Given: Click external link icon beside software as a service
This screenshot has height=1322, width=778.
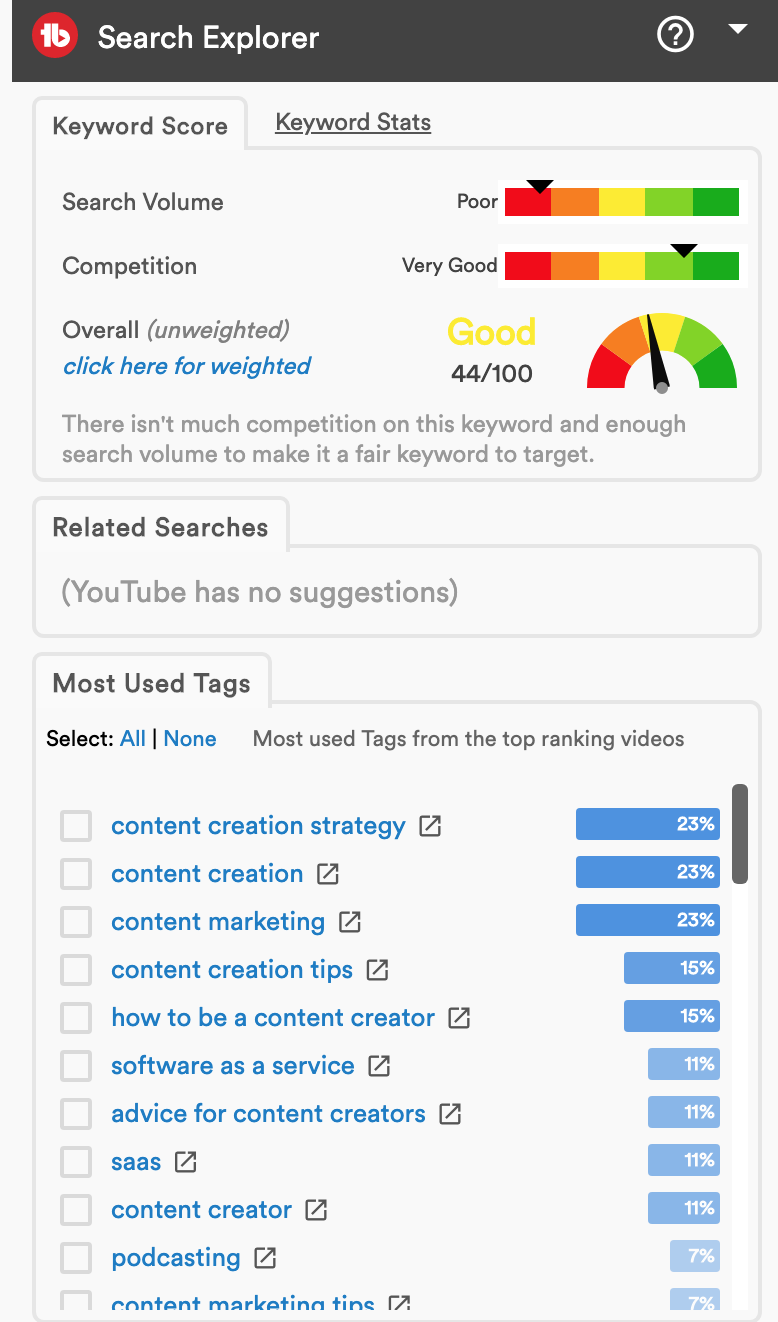Looking at the screenshot, I should point(379,1066).
